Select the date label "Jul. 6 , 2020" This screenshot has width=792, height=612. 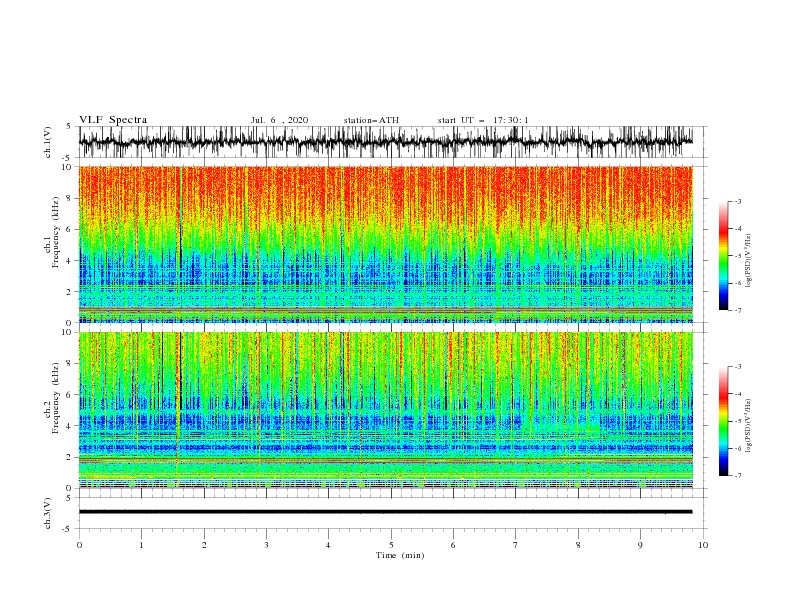[279, 120]
